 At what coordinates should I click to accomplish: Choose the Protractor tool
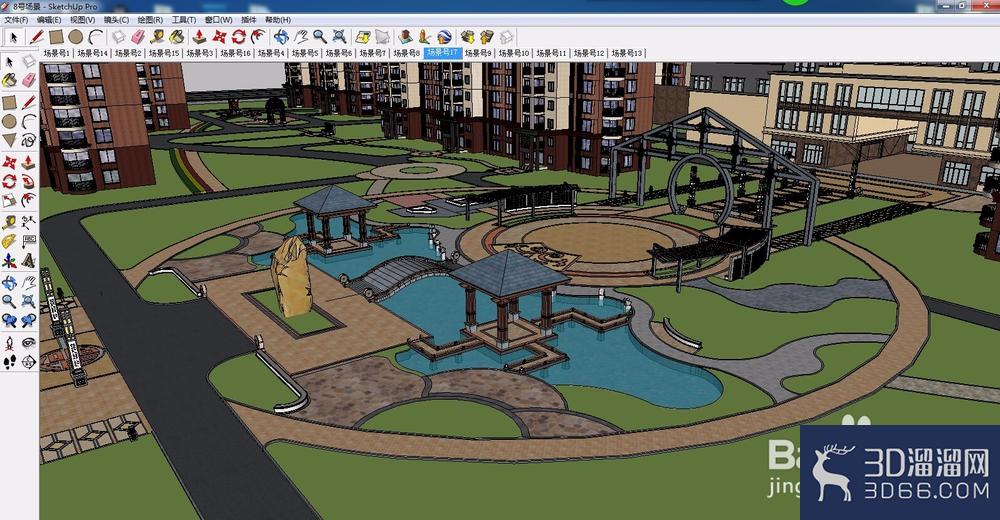[9, 241]
